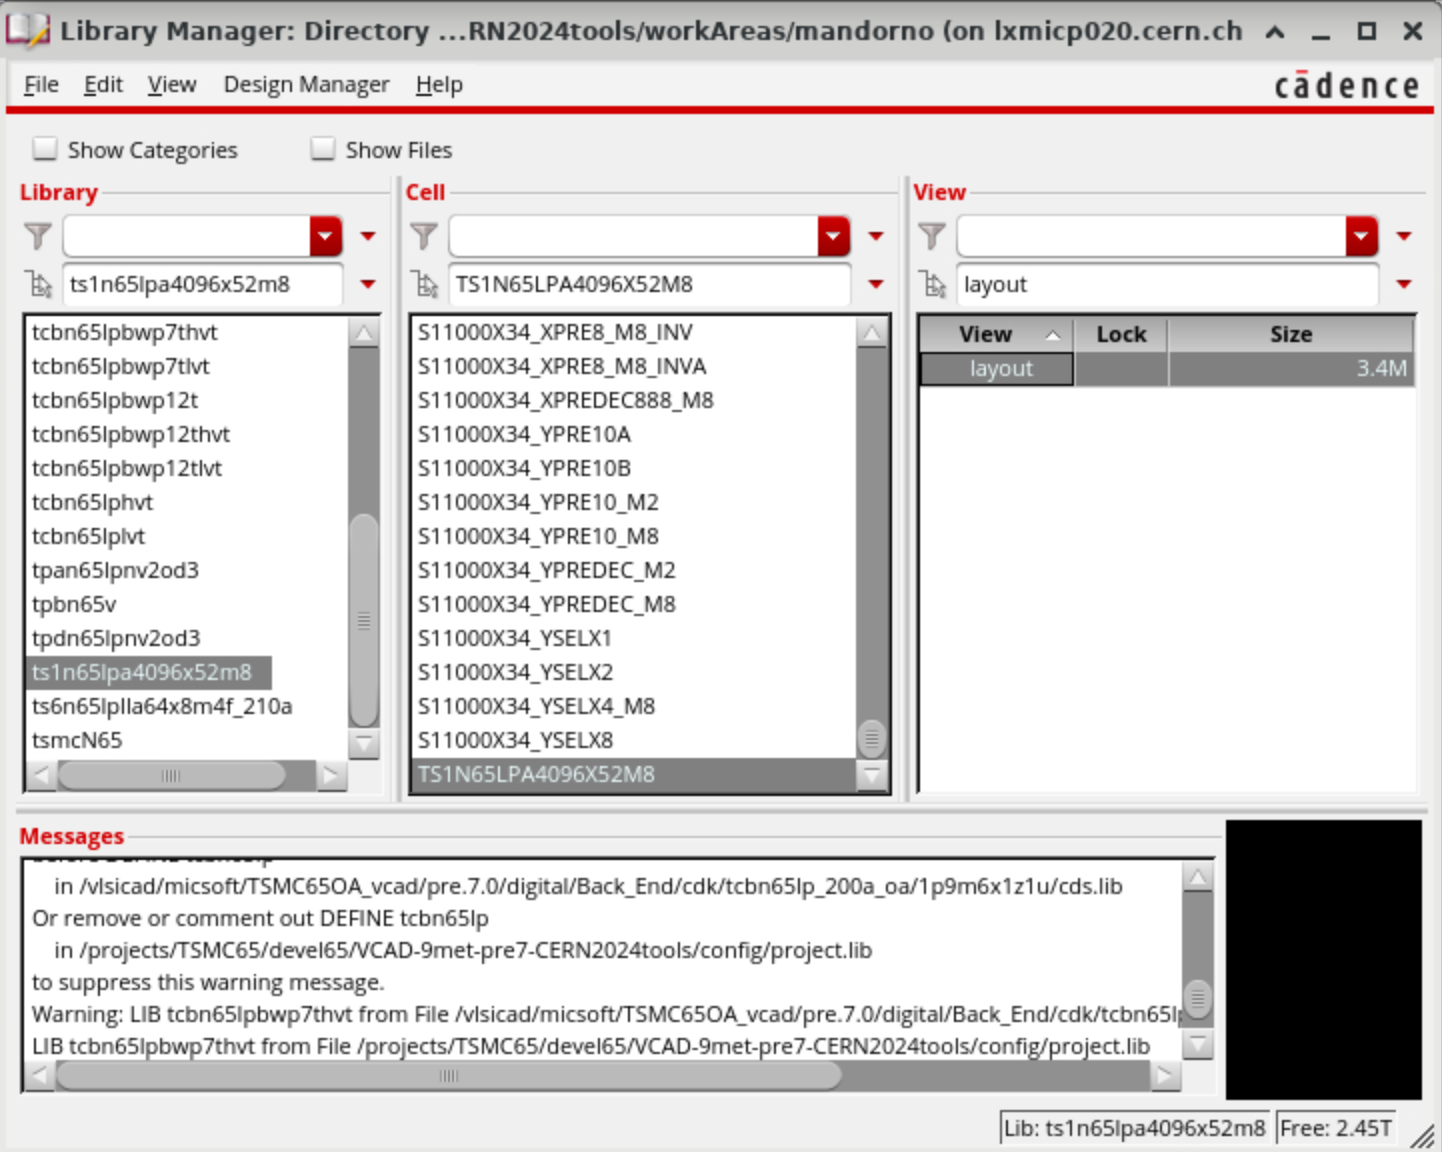Click the Library Manager window title icon
The image size is (1442, 1152).
(28, 31)
